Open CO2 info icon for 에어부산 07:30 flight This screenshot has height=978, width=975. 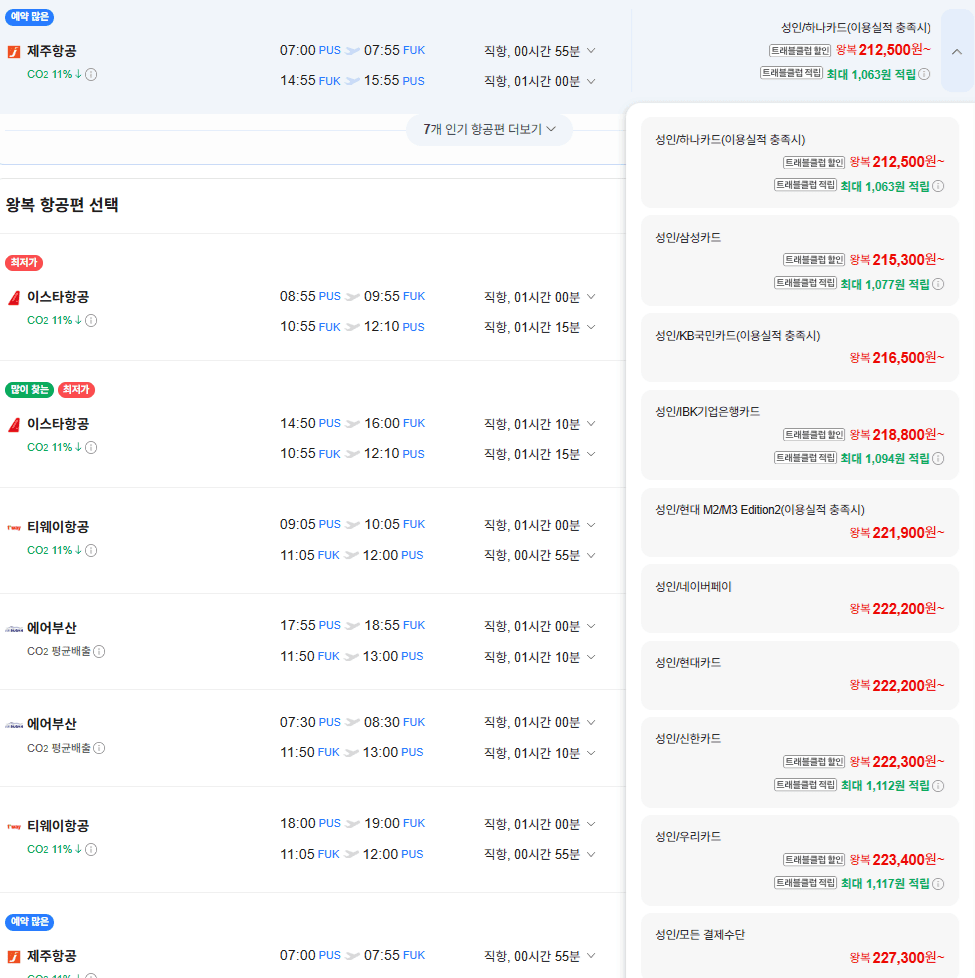pyautogui.click(x=99, y=748)
